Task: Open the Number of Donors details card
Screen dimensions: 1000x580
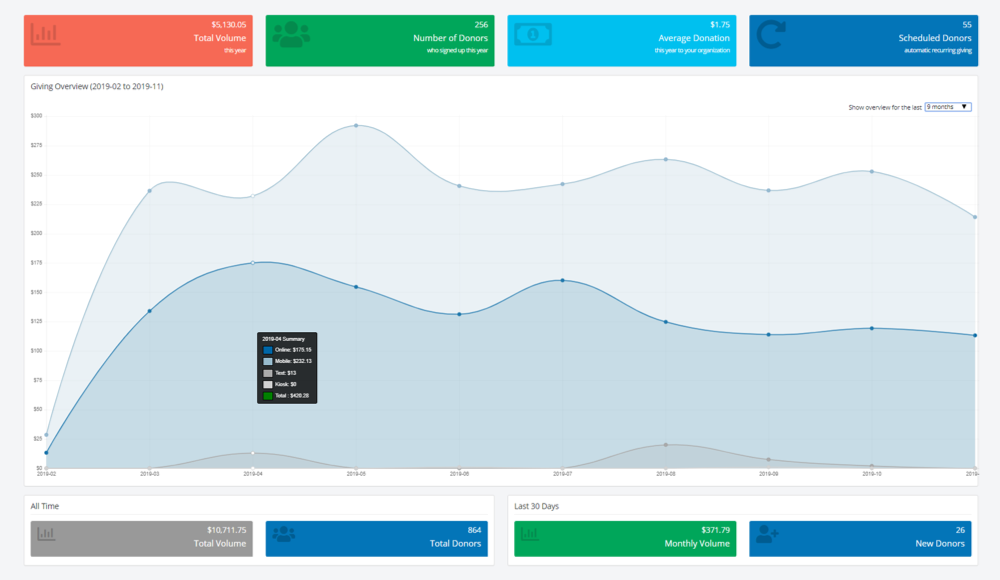Action: click(x=380, y=40)
